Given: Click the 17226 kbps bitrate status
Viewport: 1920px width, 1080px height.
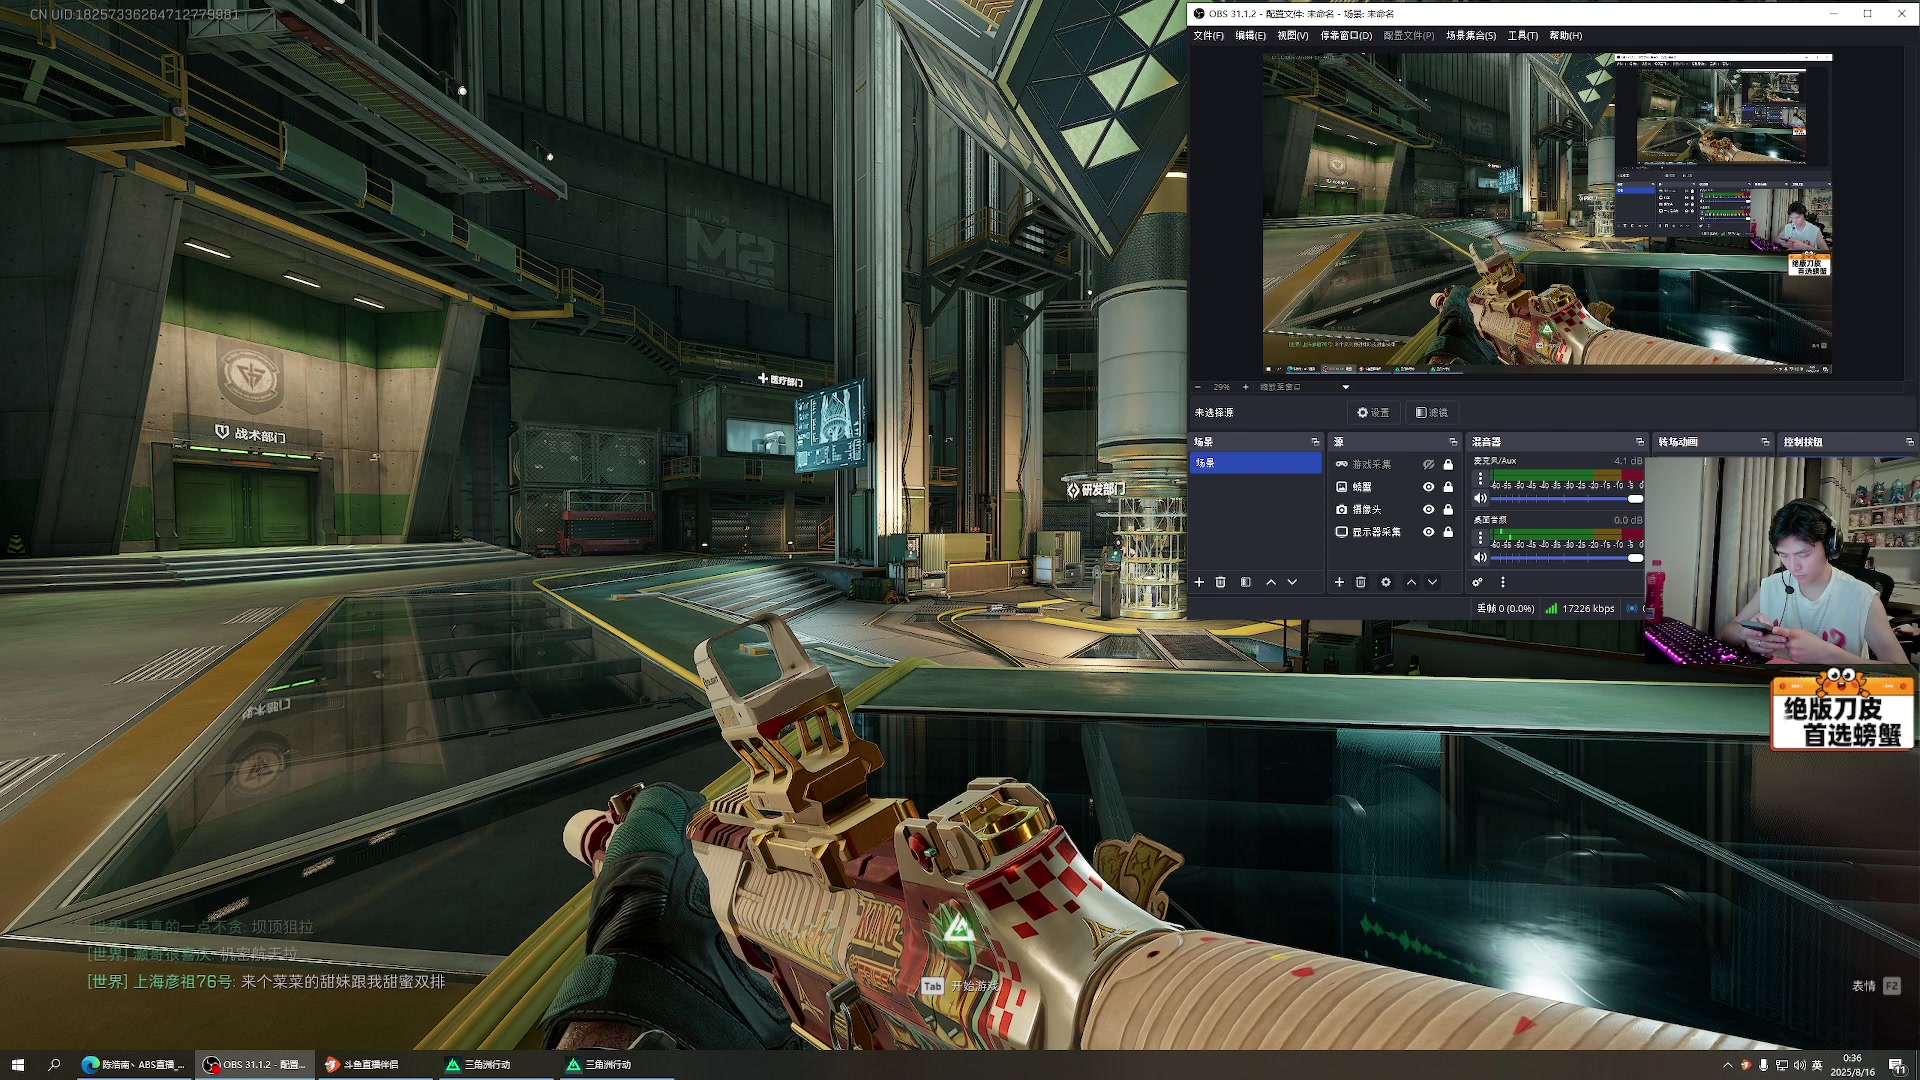Looking at the screenshot, I should [x=1580, y=608].
